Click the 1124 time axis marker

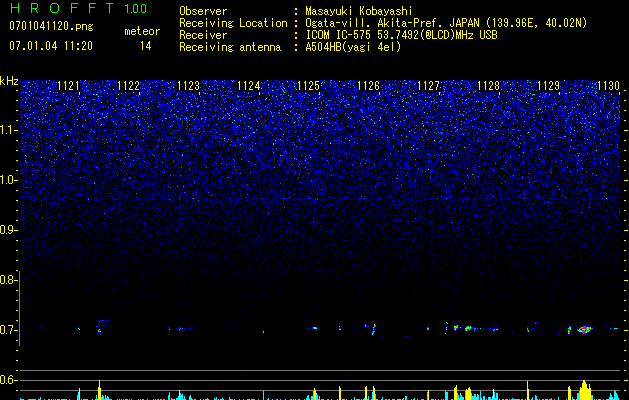(x=248, y=86)
